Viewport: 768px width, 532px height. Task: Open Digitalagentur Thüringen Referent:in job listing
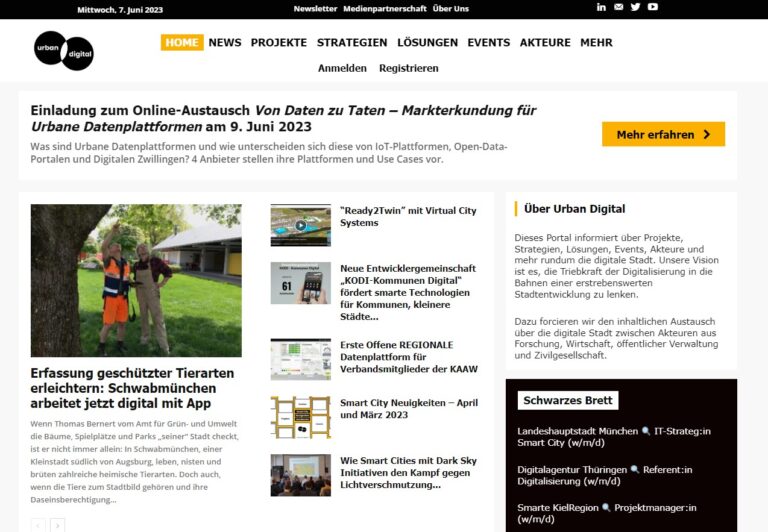604,475
